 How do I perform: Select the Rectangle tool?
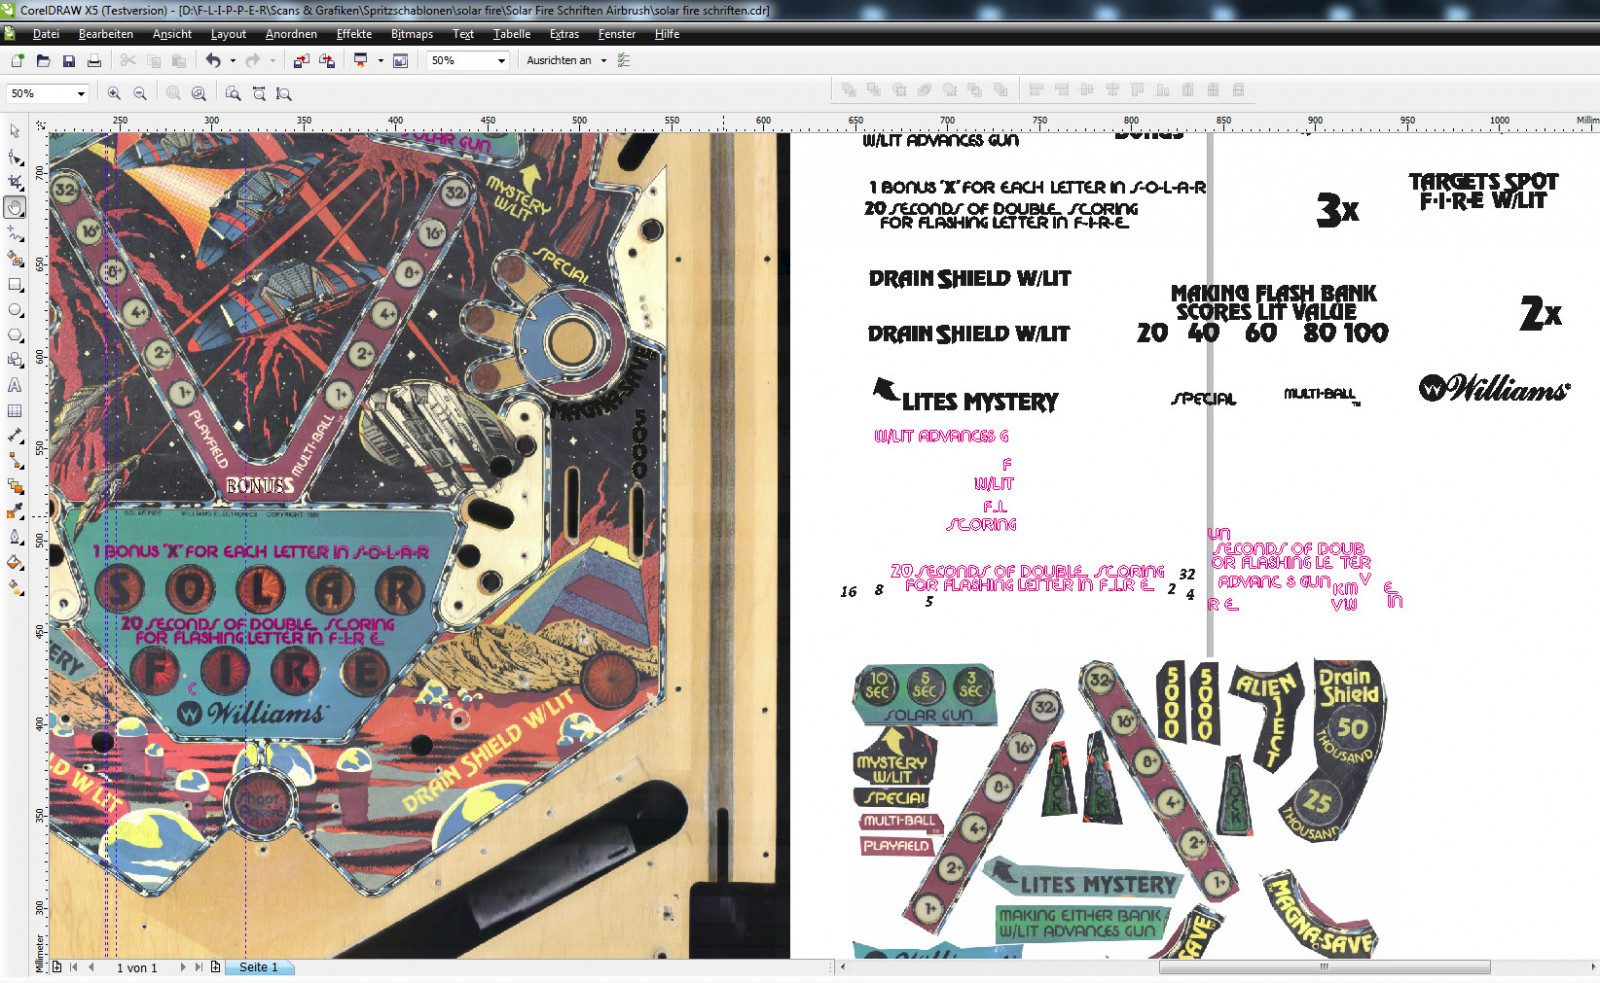[15, 284]
